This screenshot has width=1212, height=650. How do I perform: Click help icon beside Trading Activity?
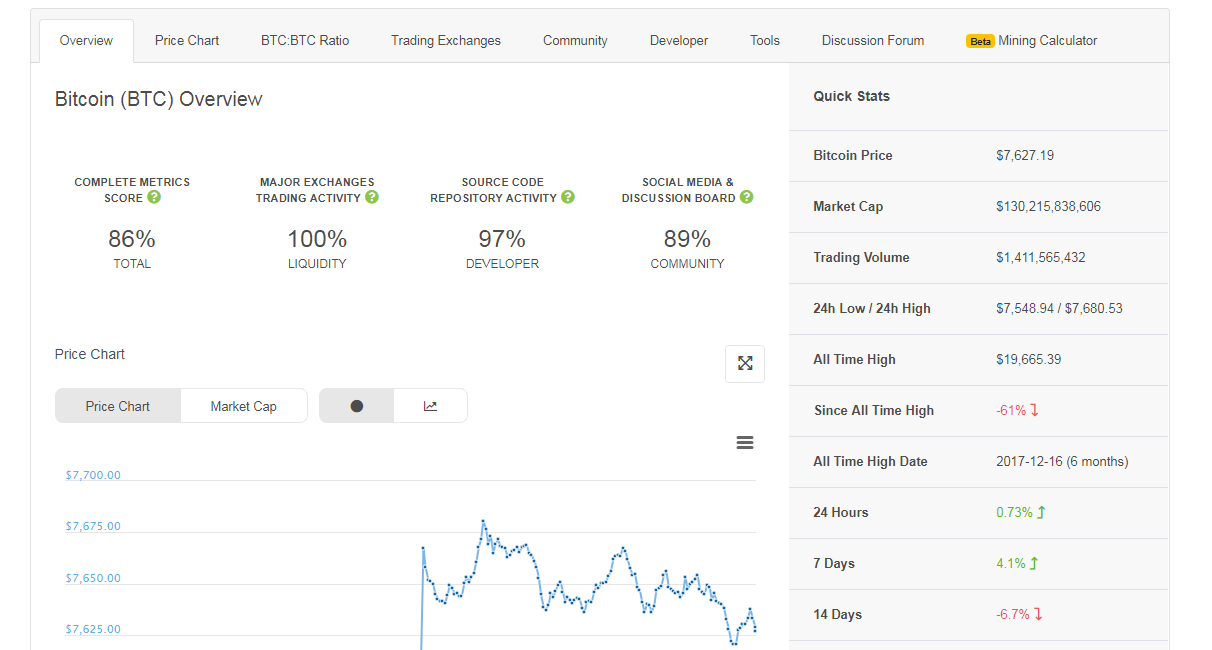[372, 197]
